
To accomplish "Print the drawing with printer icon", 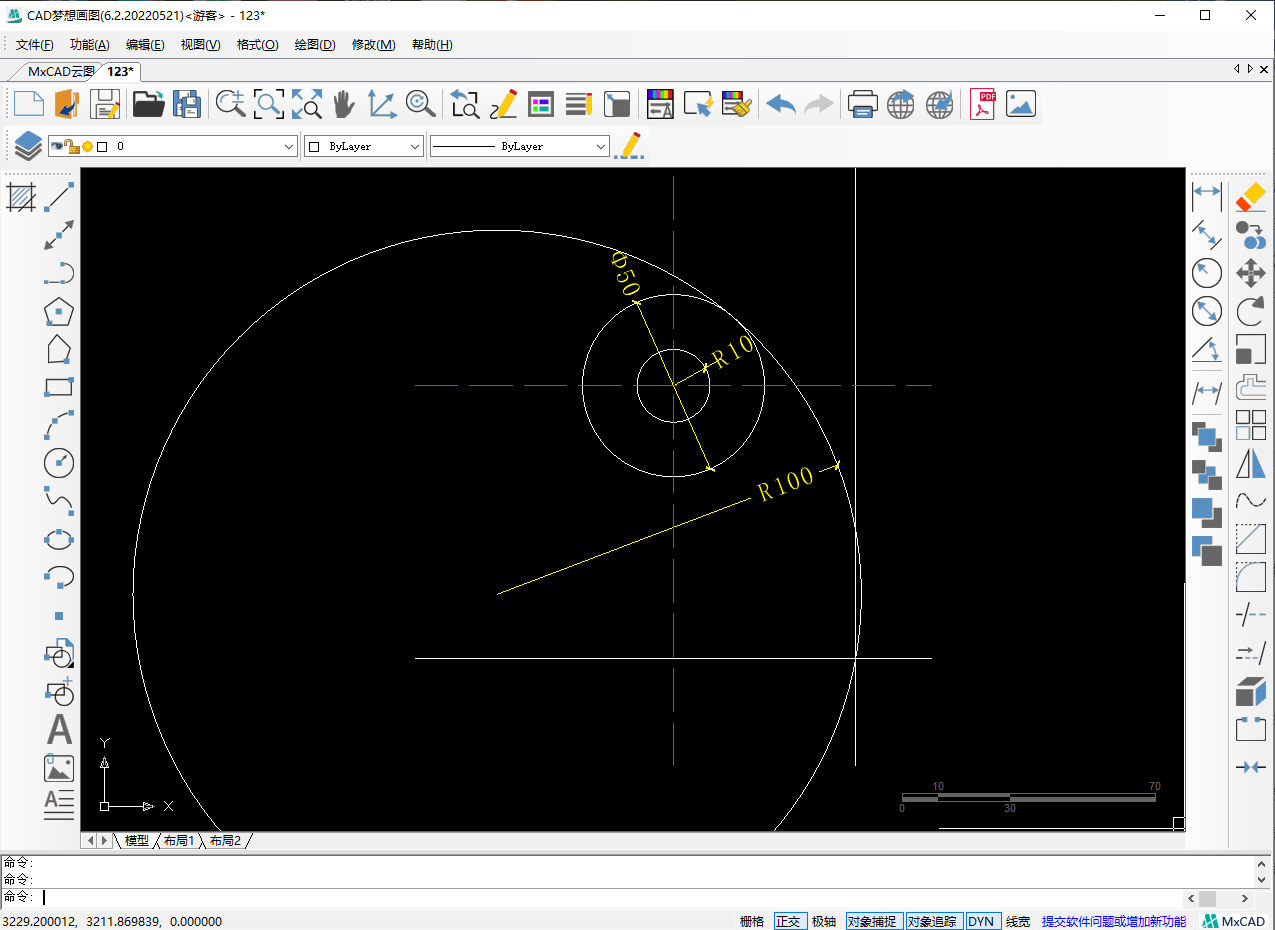I will point(862,104).
